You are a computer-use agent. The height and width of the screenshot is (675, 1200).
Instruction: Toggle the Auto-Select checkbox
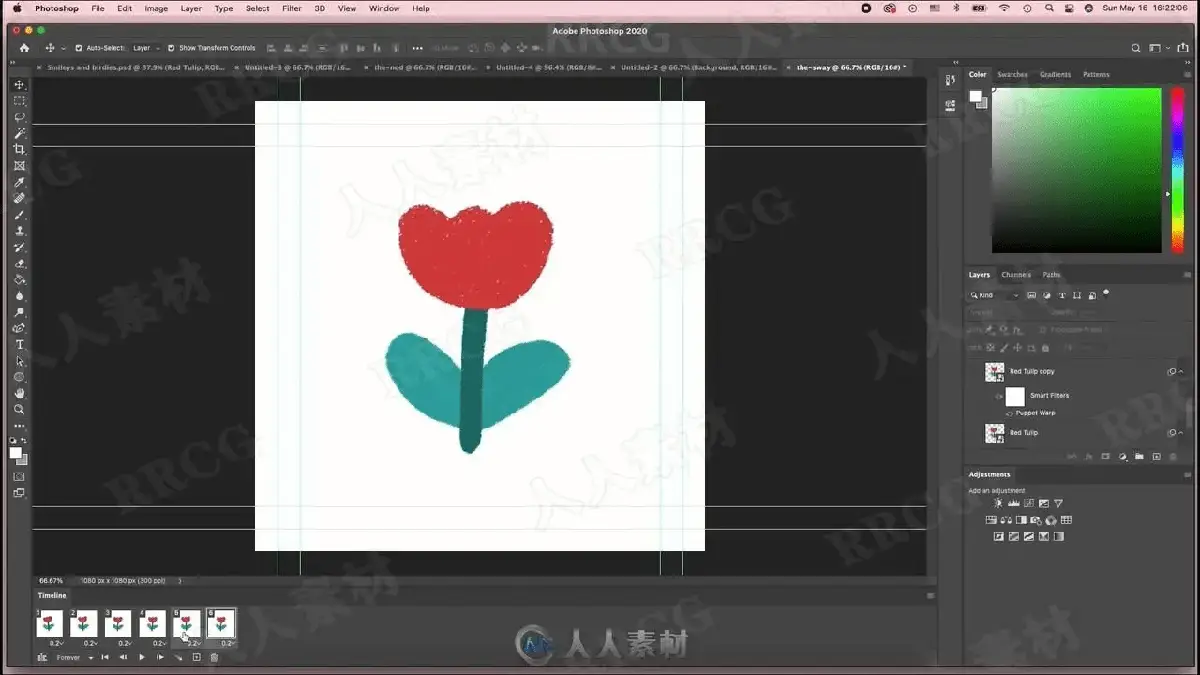(x=79, y=48)
